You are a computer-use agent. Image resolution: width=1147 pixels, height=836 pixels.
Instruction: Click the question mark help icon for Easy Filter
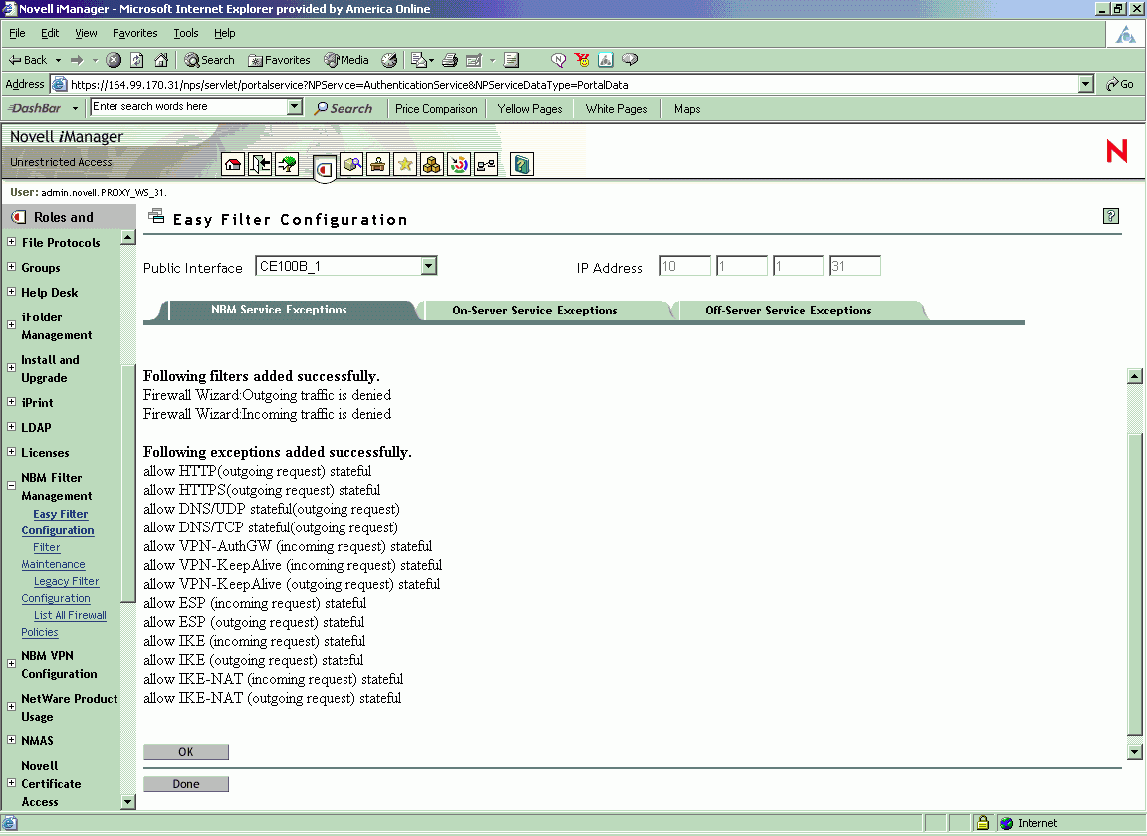pyautogui.click(x=1110, y=216)
